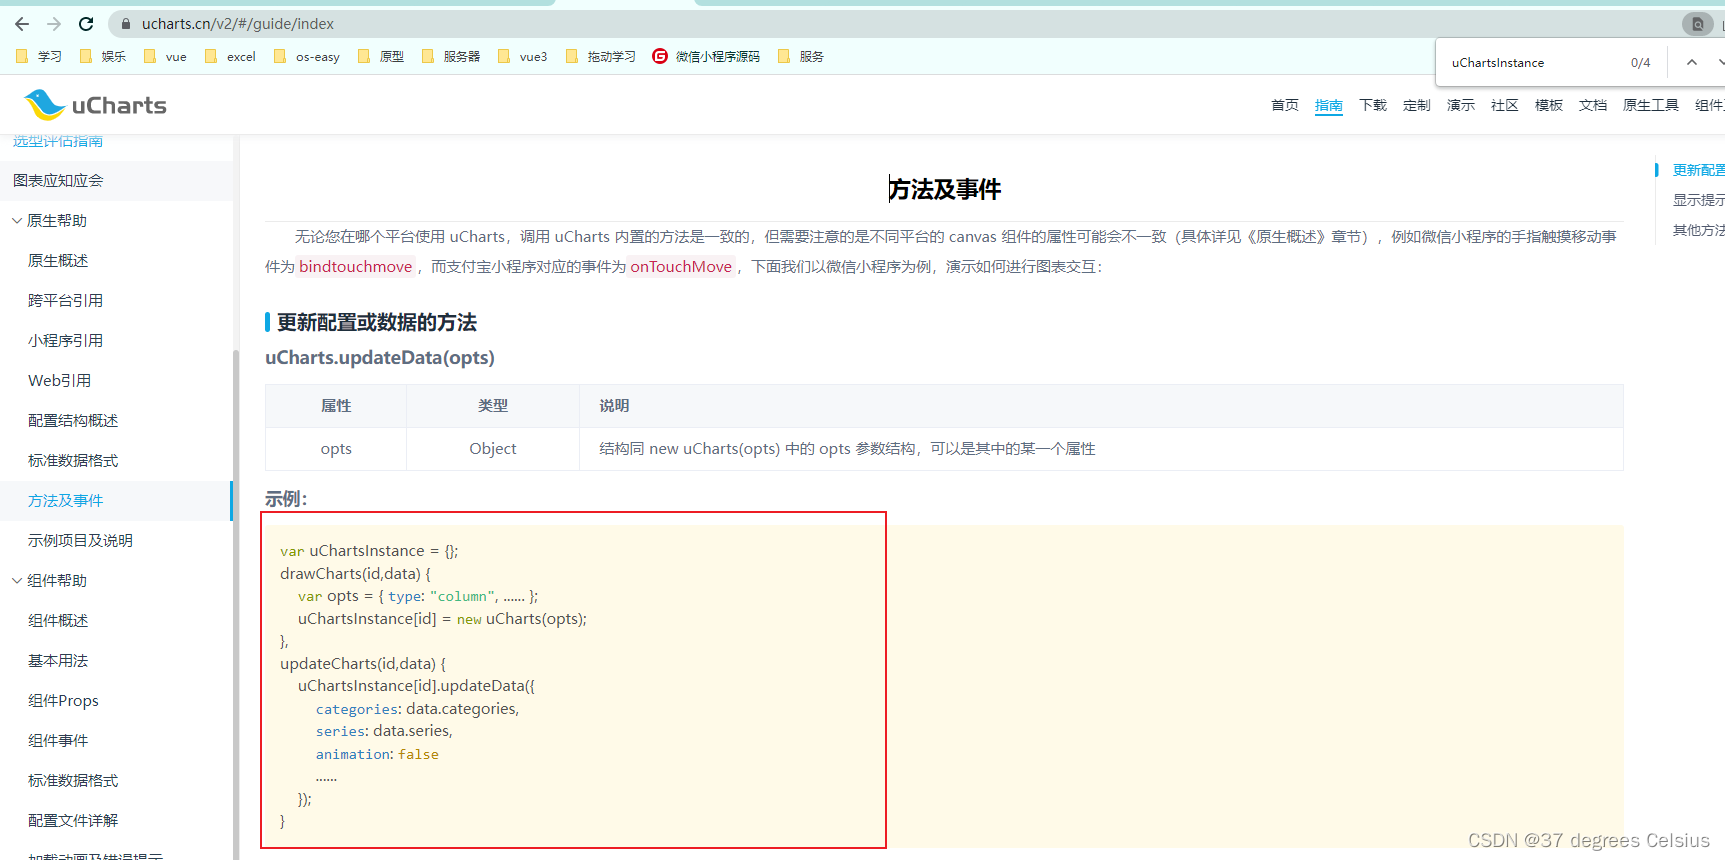Screen dimensions: 1725x860
Task: Jump to 其他方法 anchor on right
Action: coord(1698,230)
